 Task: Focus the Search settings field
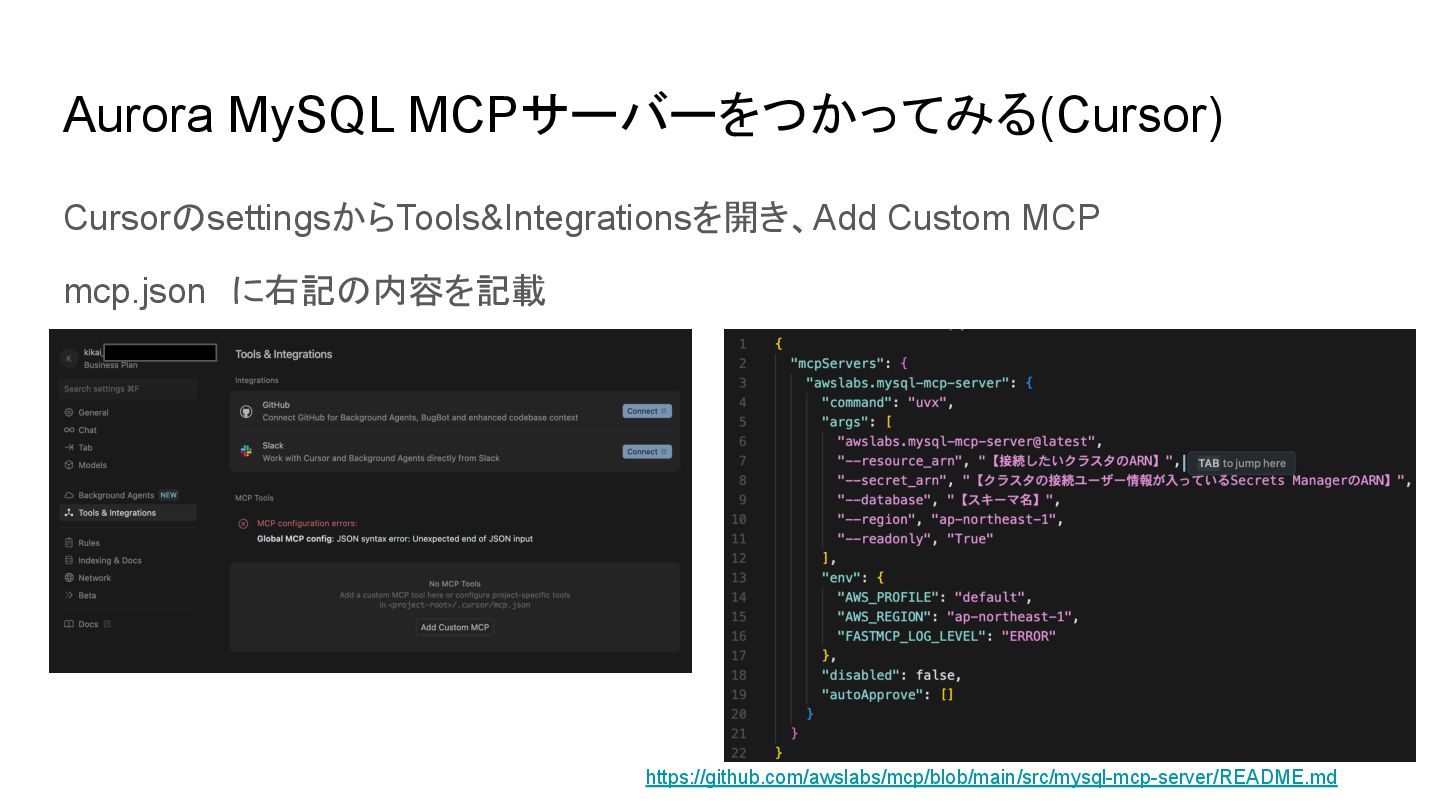(x=128, y=389)
